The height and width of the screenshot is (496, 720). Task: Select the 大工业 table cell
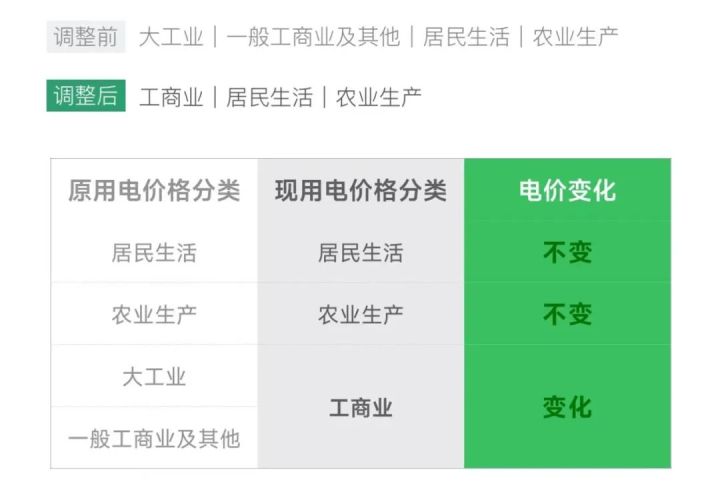[x=154, y=377]
